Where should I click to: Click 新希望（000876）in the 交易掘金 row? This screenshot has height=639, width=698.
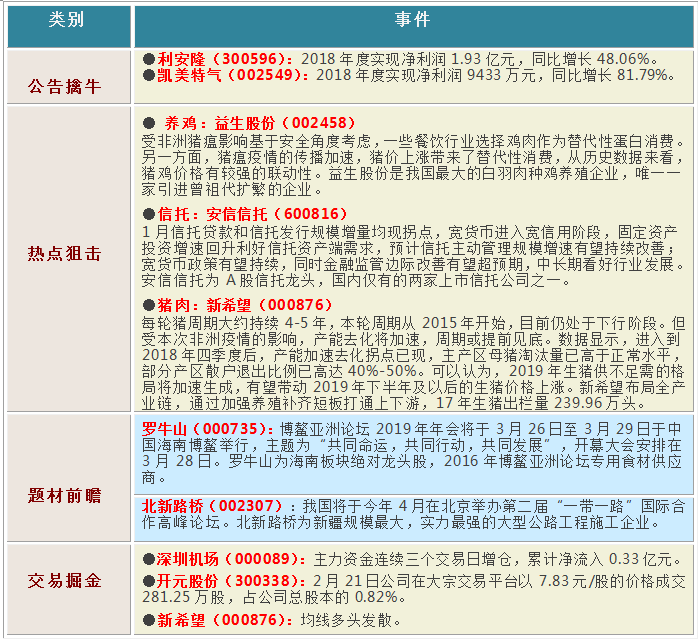[x=225, y=619]
